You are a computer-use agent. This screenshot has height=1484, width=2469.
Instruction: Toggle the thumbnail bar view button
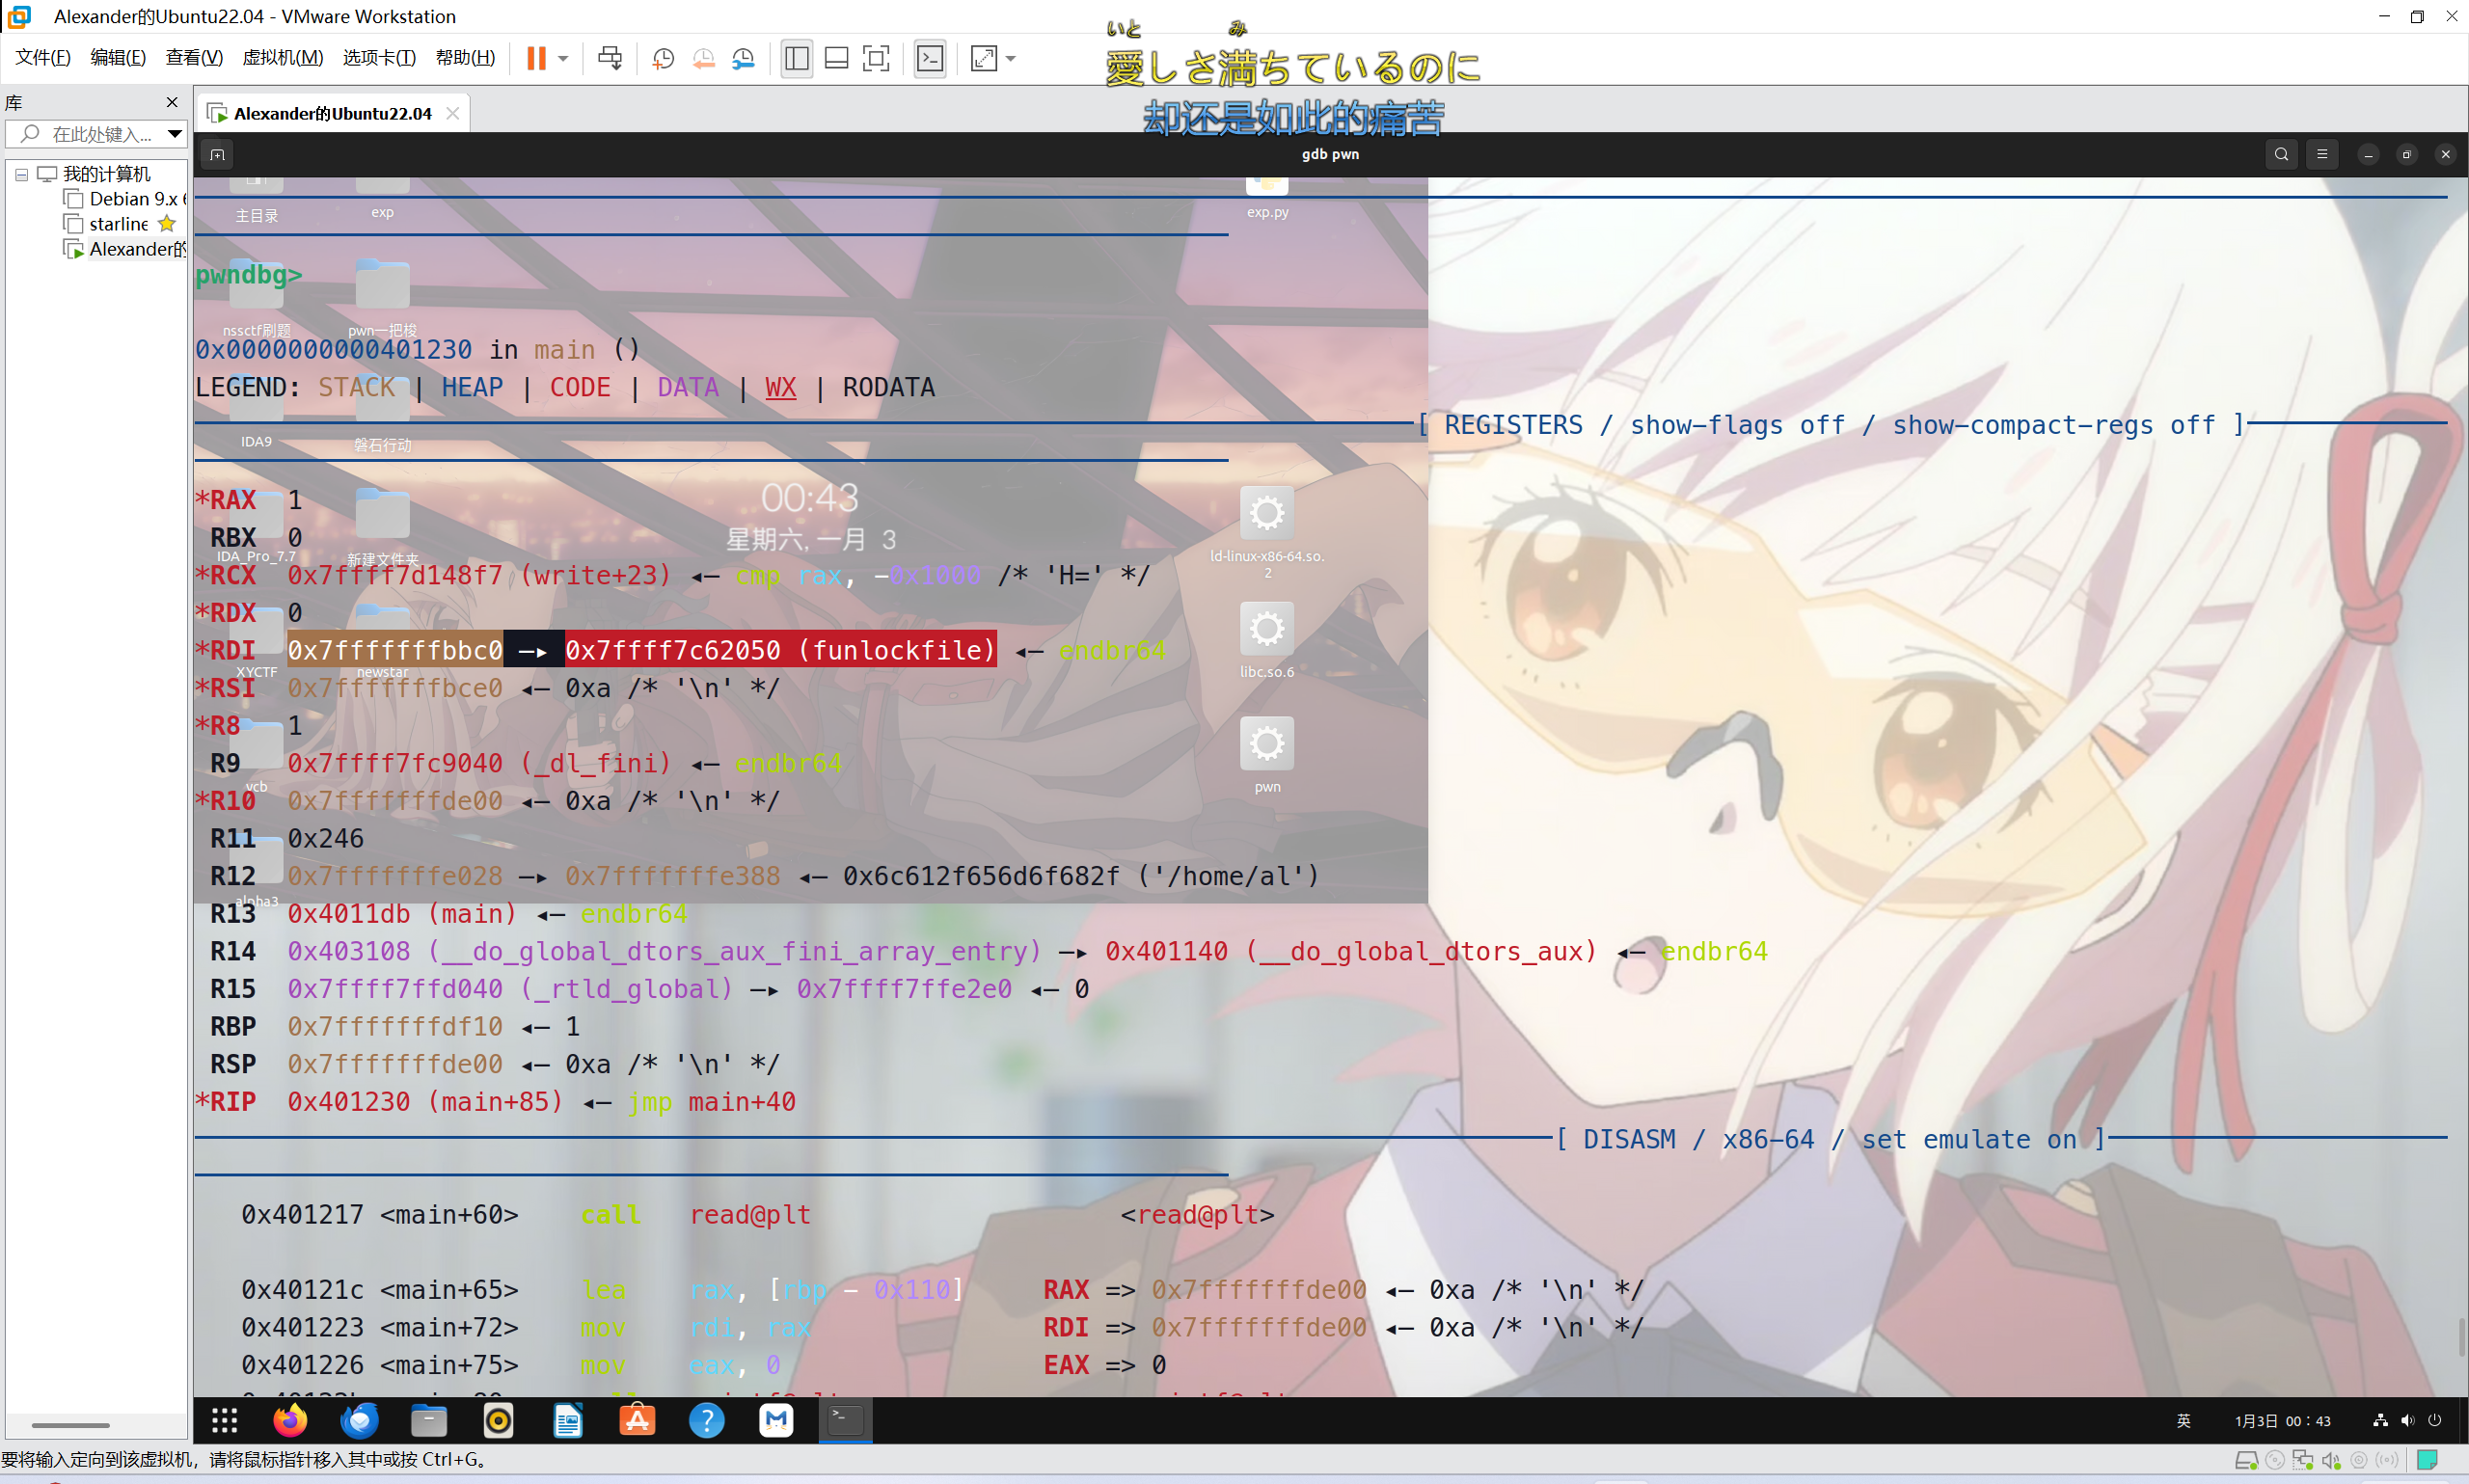pos(836,58)
